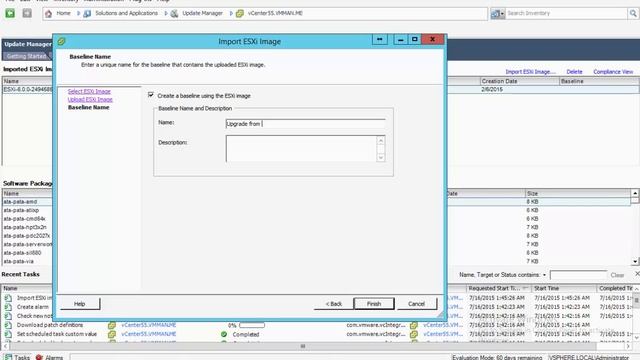Go to the Select ESXi Image step
This screenshot has width=640, height=360.
tap(89, 91)
